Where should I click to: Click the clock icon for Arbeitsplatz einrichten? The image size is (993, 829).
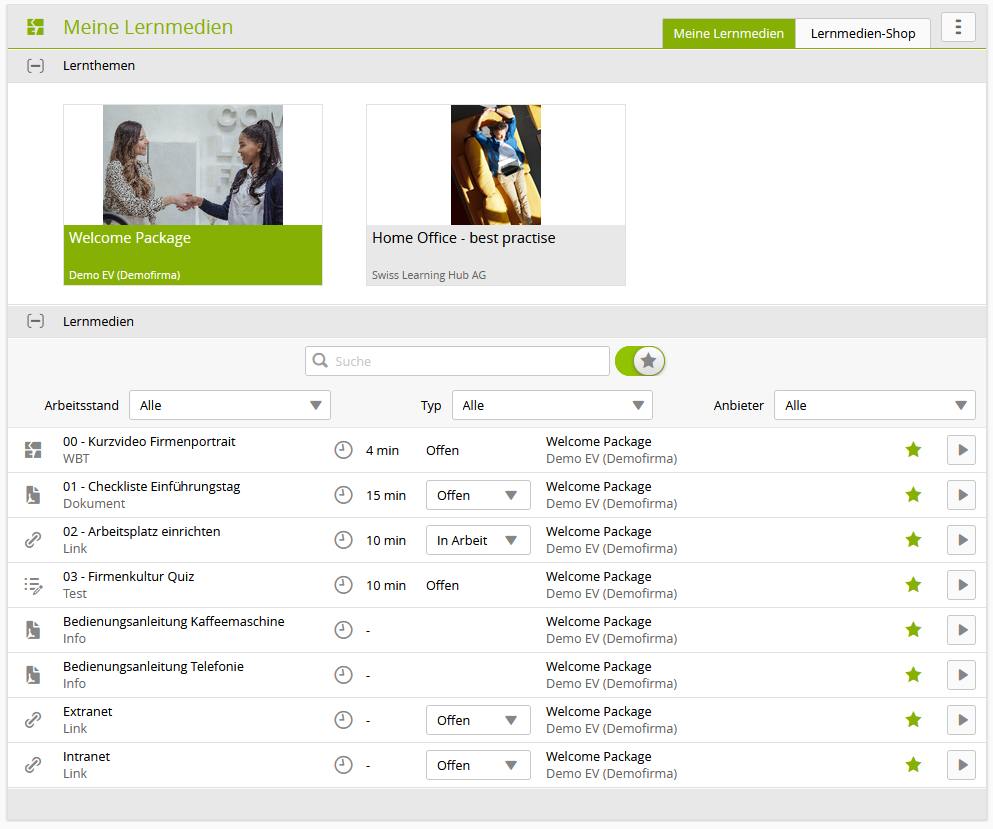[343, 540]
